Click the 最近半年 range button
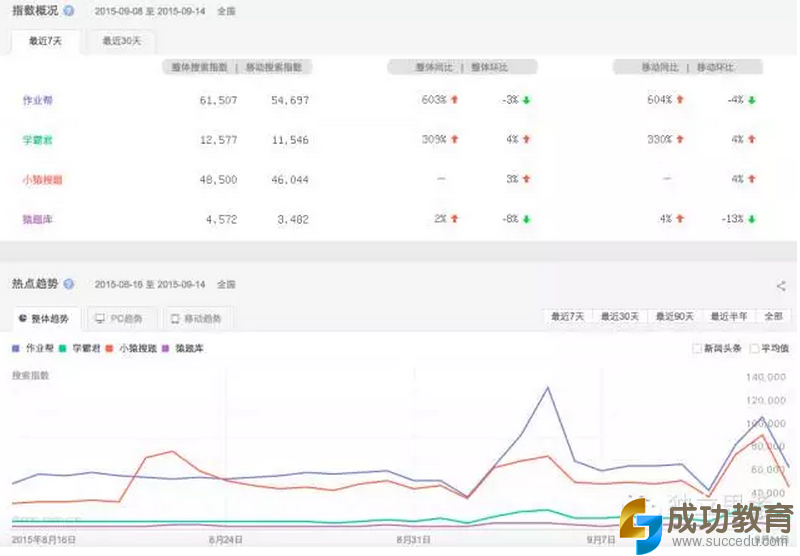The image size is (800, 556). tap(729, 317)
